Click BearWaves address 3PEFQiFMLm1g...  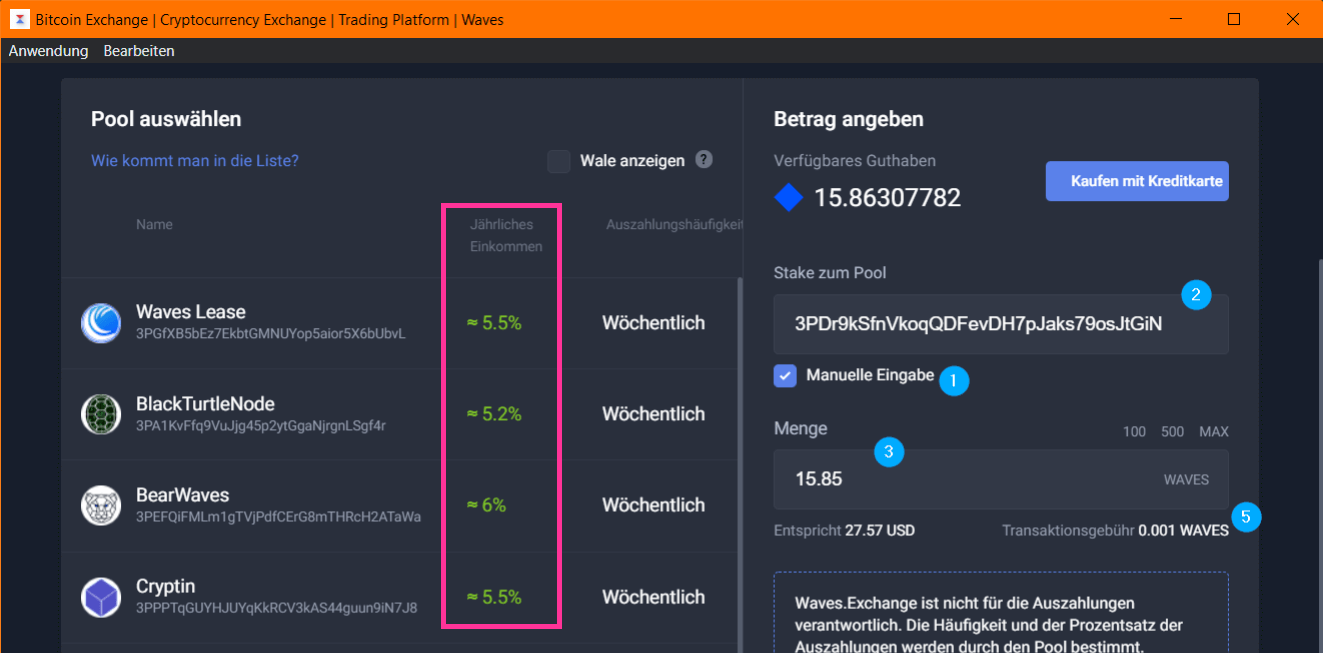pyautogui.click(x=279, y=517)
